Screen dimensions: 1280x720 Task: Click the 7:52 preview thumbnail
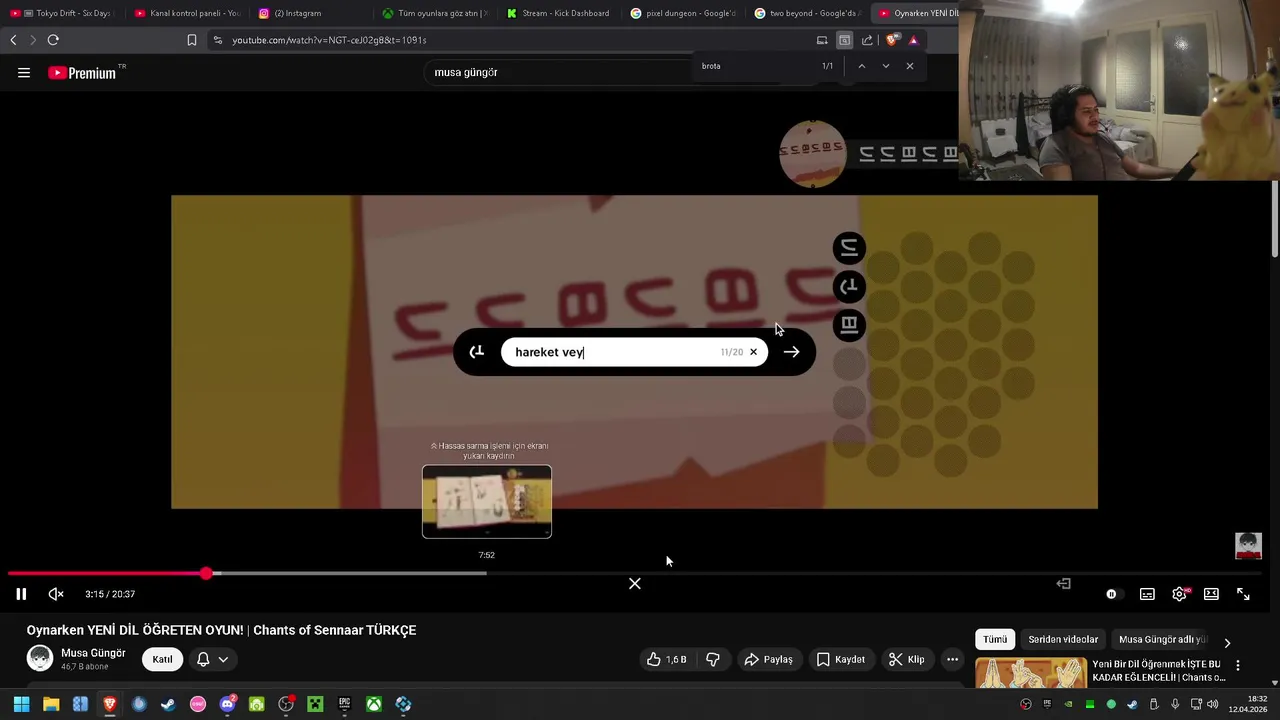click(x=487, y=502)
